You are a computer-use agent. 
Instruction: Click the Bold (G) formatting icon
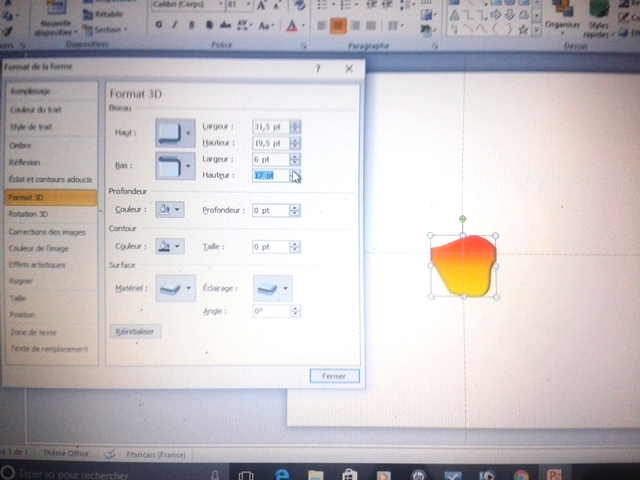coord(160,25)
